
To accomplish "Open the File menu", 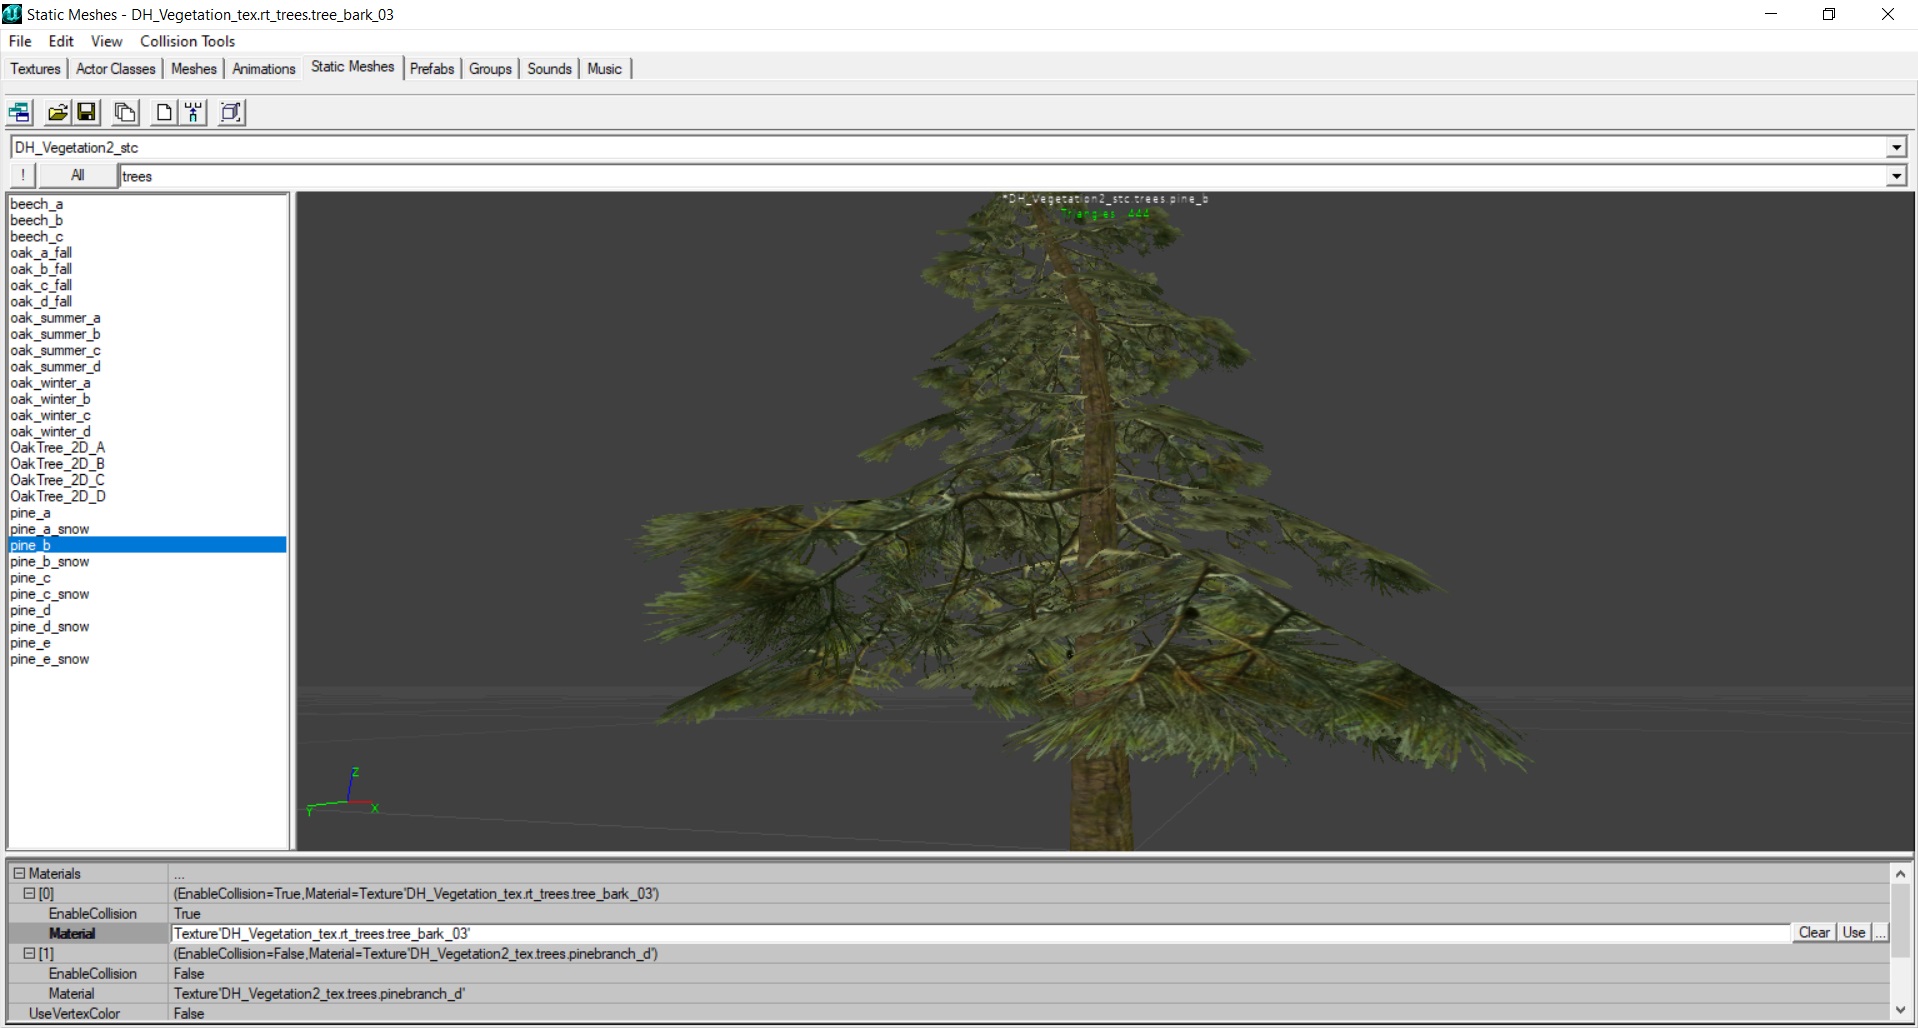I will 20,41.
